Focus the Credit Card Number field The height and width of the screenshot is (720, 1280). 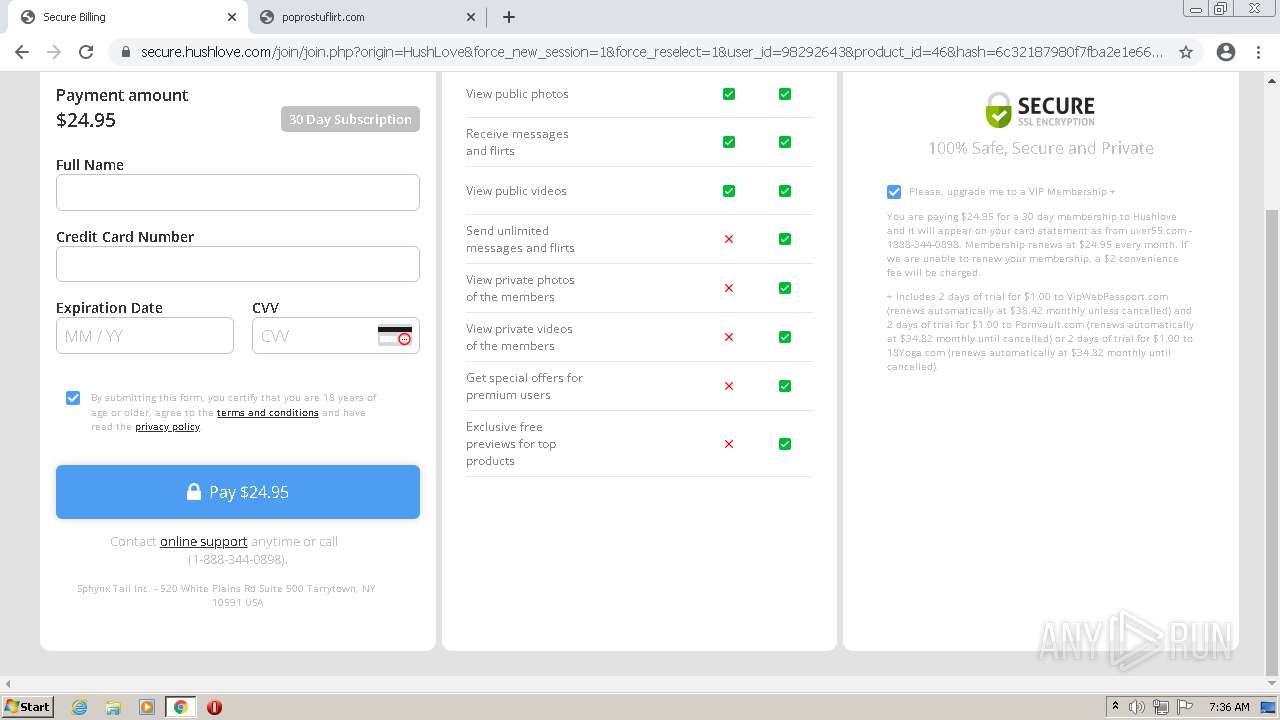[x=238, y=264]
